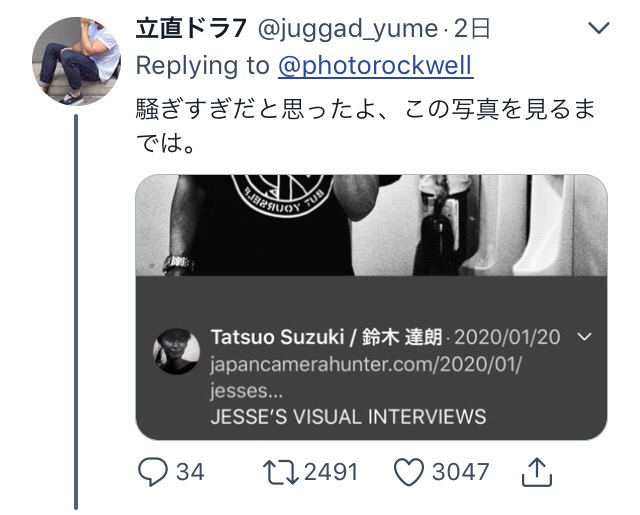Open the @photorockwell mention link
The width and height of the screenshot is (640, 515).
point(376,66)
